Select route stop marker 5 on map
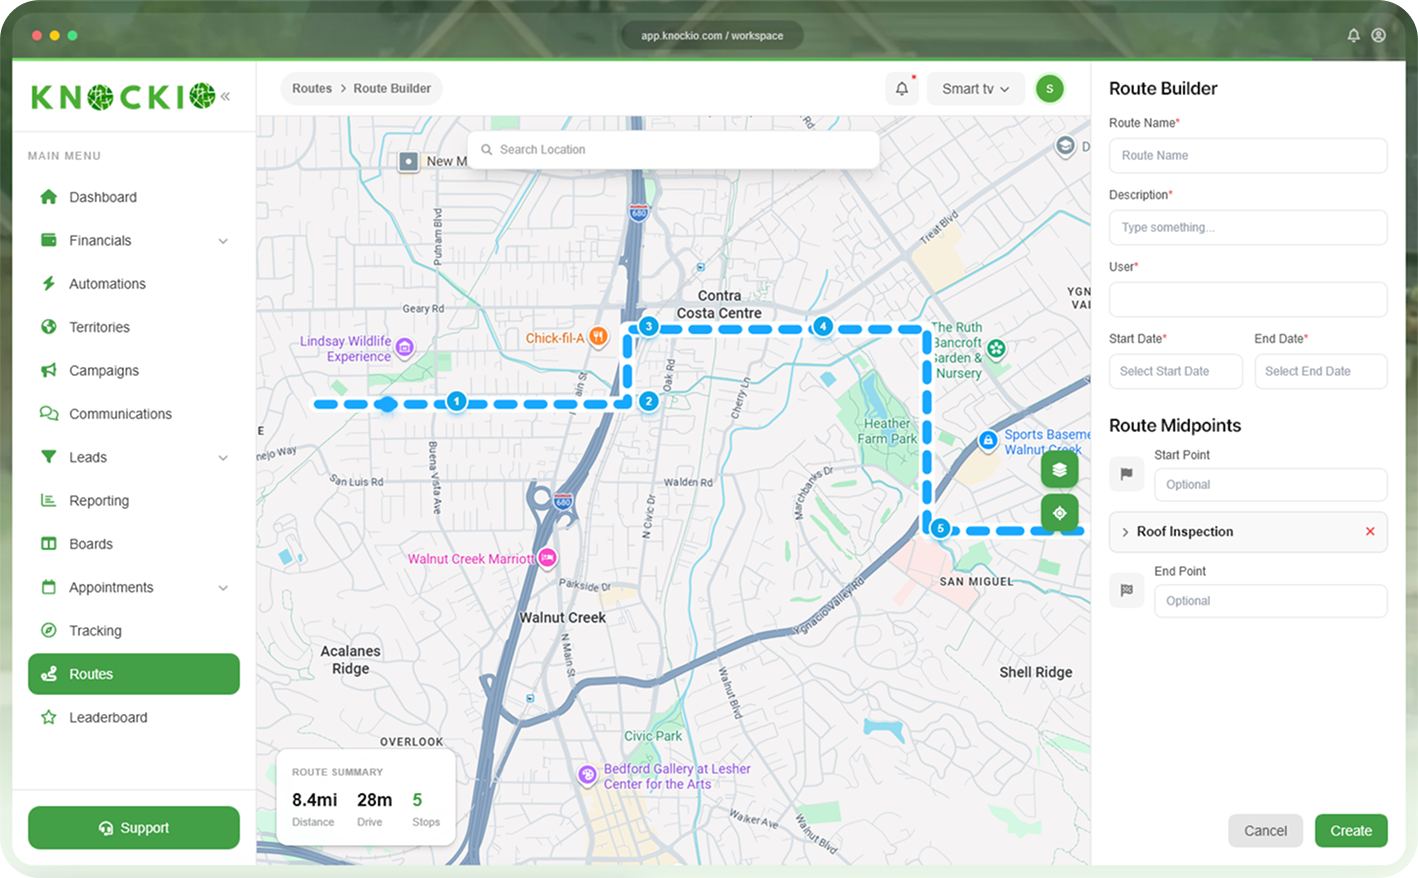This screenshot has width=1418, height=878. coord(939,528)
